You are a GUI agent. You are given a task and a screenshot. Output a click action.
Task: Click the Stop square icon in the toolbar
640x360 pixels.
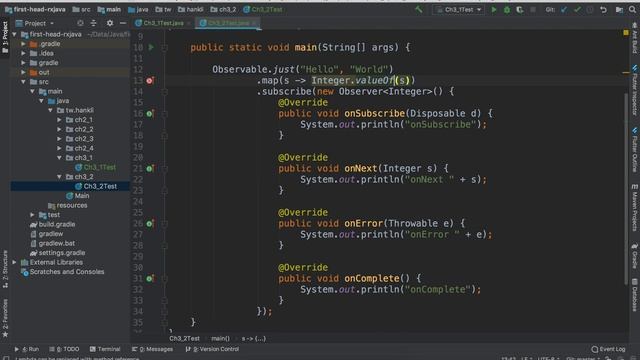(533, 9)
